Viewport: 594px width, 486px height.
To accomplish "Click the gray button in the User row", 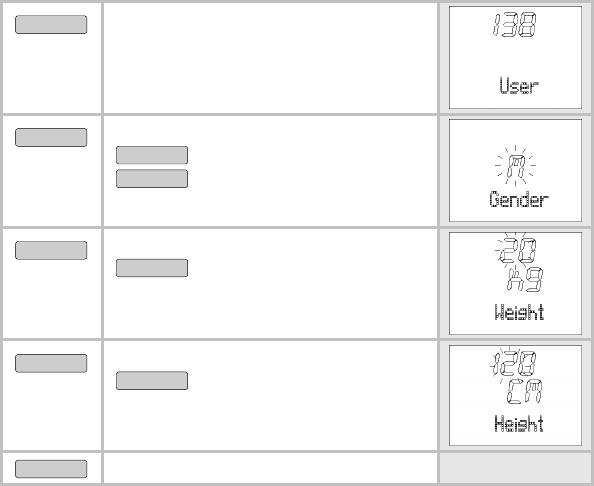I will pyautogui.click(x=51, y=25).
